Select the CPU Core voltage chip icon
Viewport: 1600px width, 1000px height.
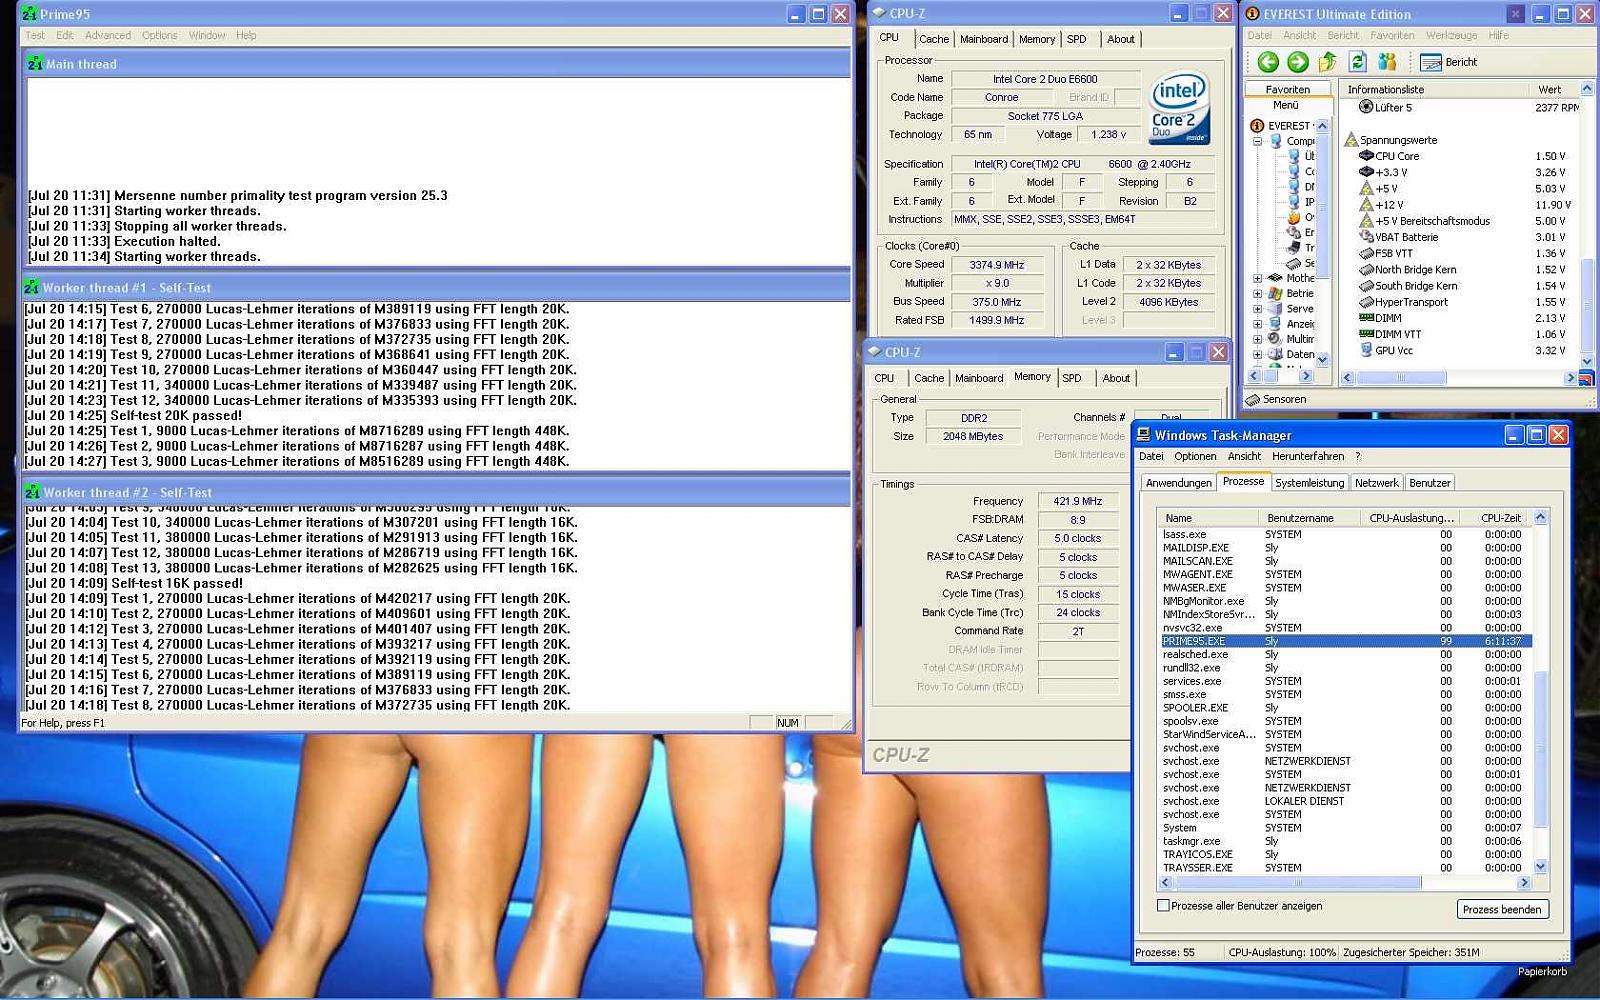[x=1366, y=156]
